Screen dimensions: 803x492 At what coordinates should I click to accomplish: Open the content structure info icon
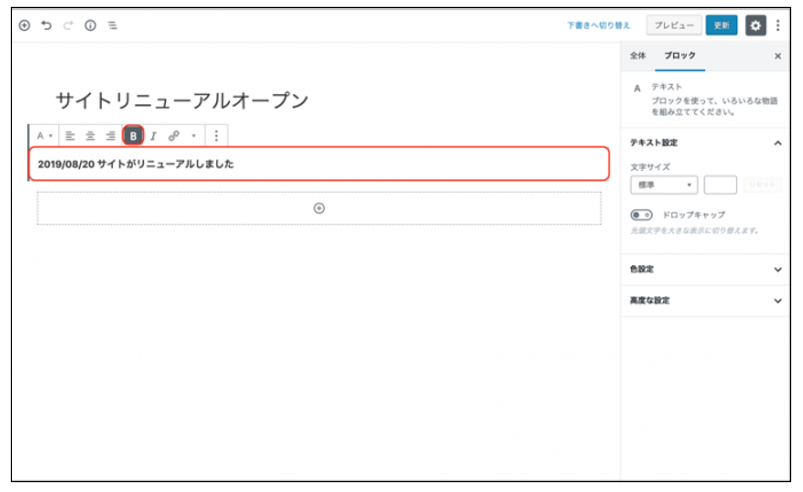(91, 26)
